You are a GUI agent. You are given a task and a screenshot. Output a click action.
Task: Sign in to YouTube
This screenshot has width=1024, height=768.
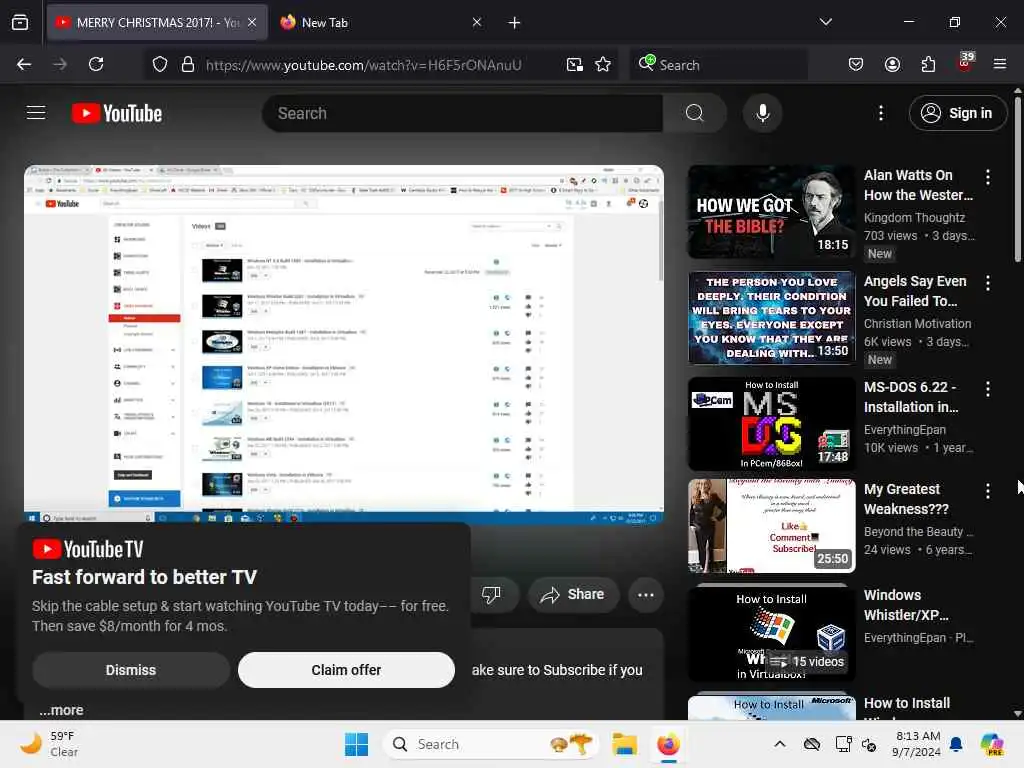(957, 113)
